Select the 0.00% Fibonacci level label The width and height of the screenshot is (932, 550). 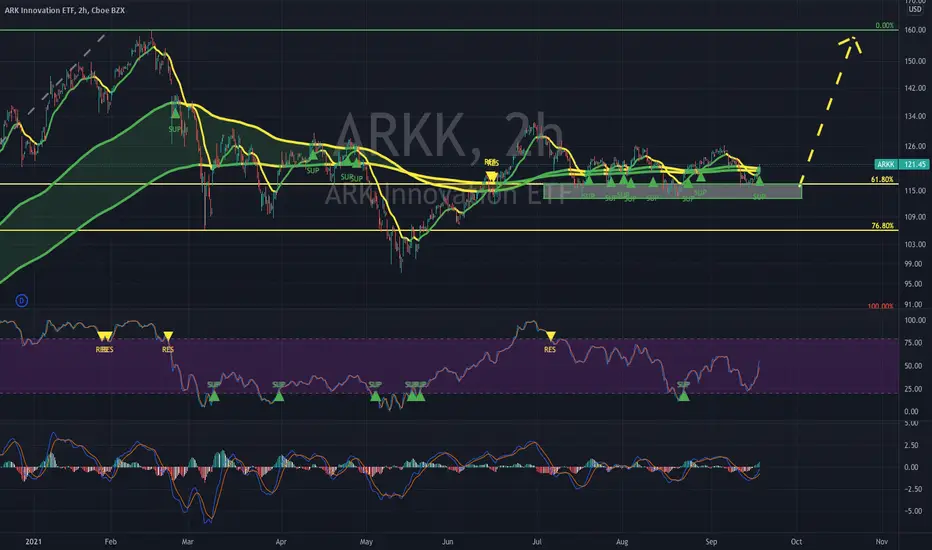(884, 26)
